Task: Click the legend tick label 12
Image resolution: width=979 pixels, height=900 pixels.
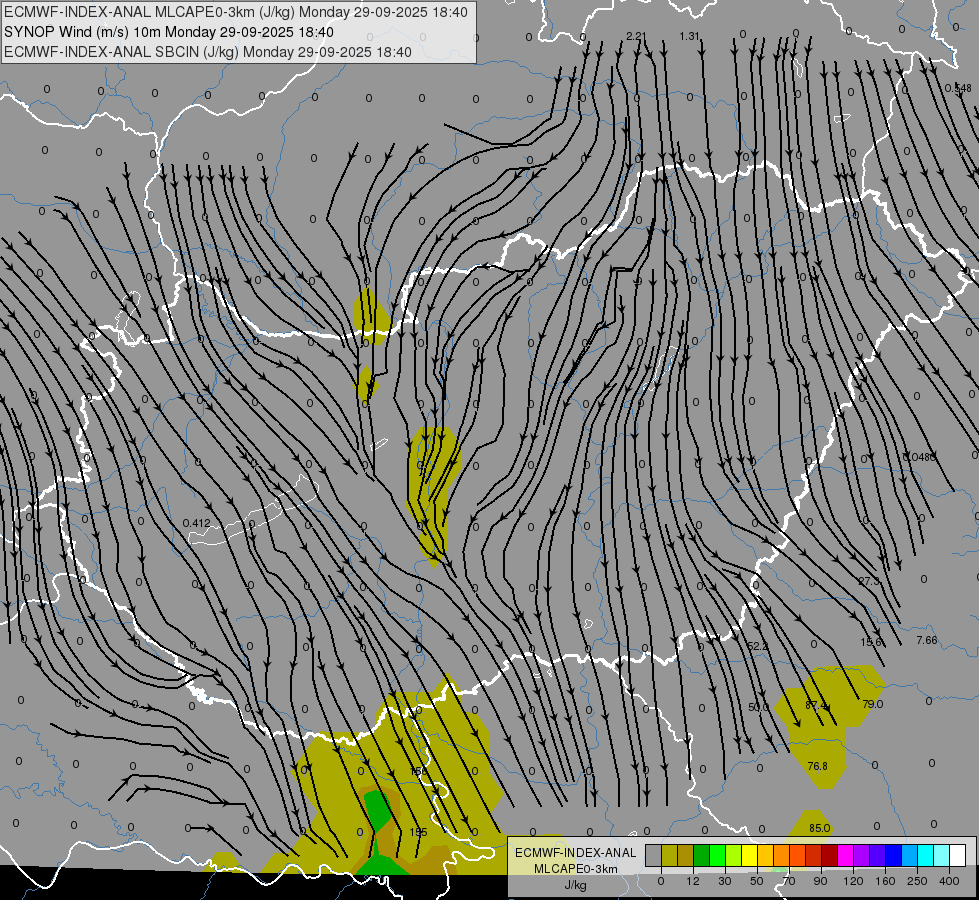Action: (693, 881)
